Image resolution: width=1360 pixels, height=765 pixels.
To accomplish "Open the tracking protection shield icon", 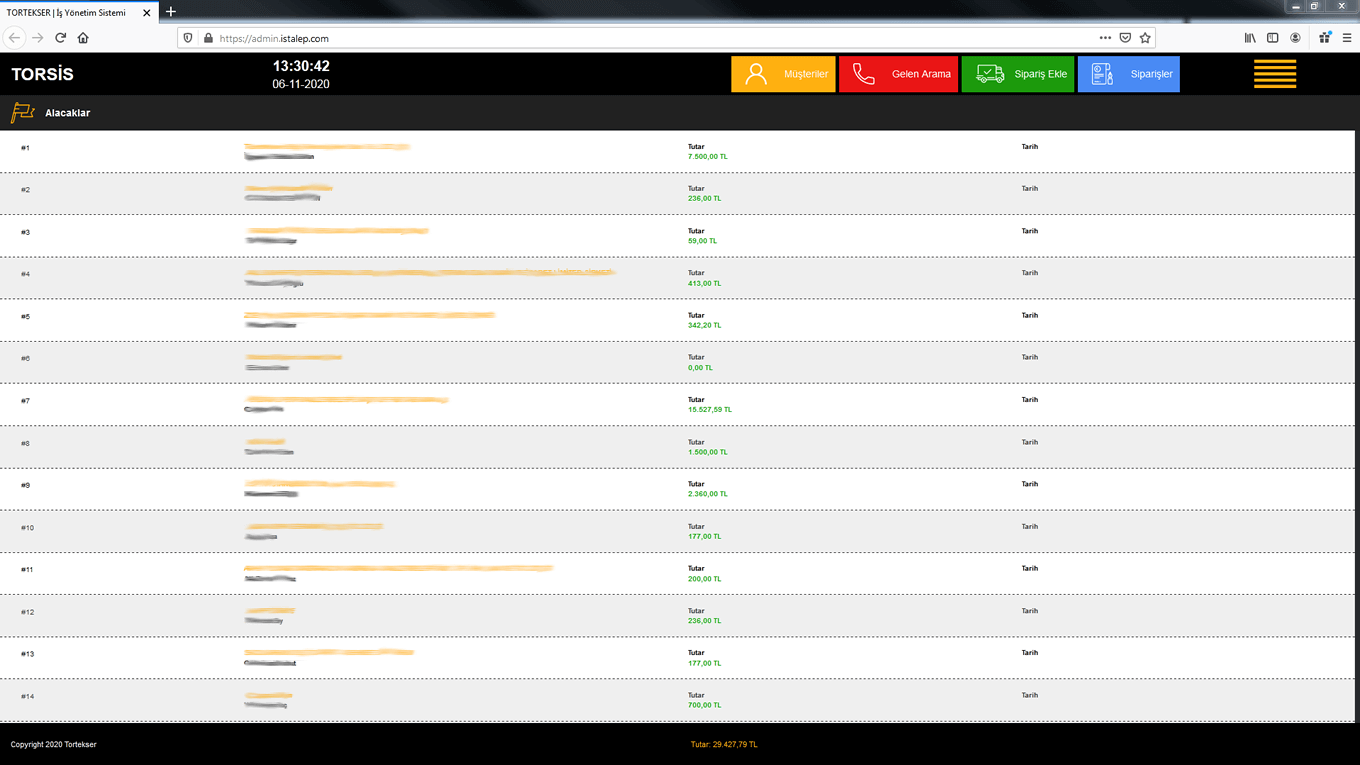I will tap(188, 38).
